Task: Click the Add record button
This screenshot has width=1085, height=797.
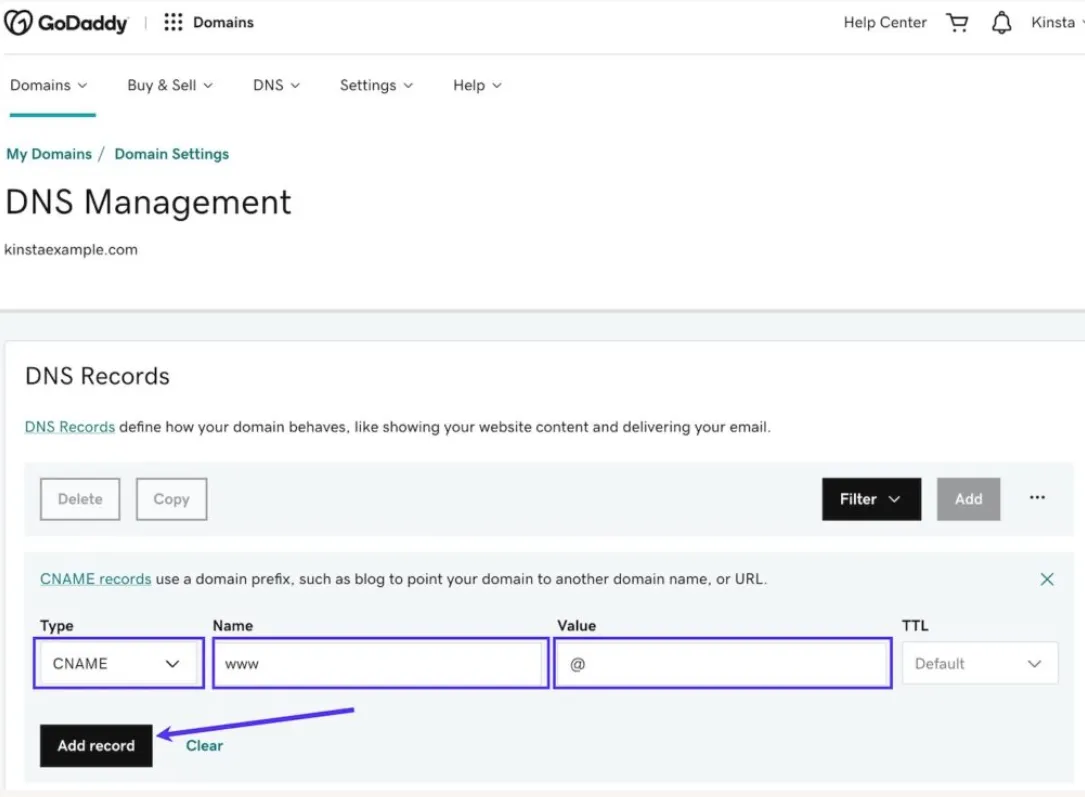Action: point(96,745)
